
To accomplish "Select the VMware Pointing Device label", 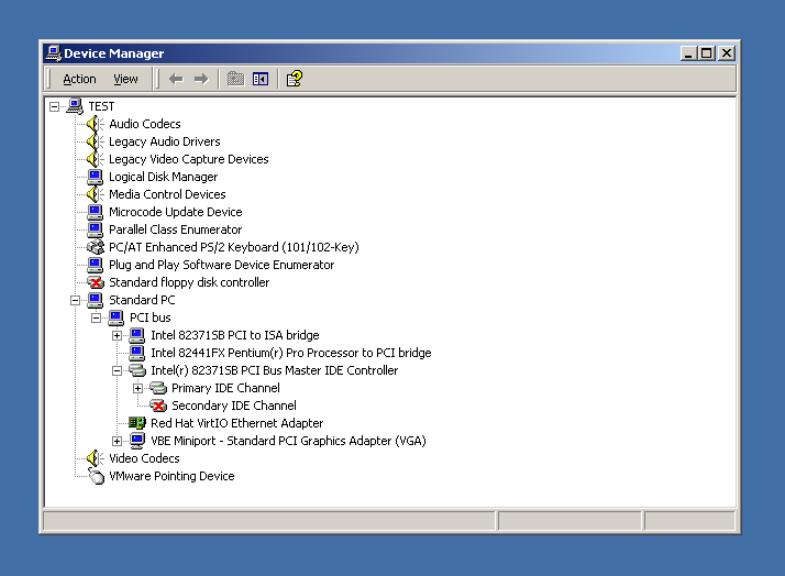I will point(172,476).
